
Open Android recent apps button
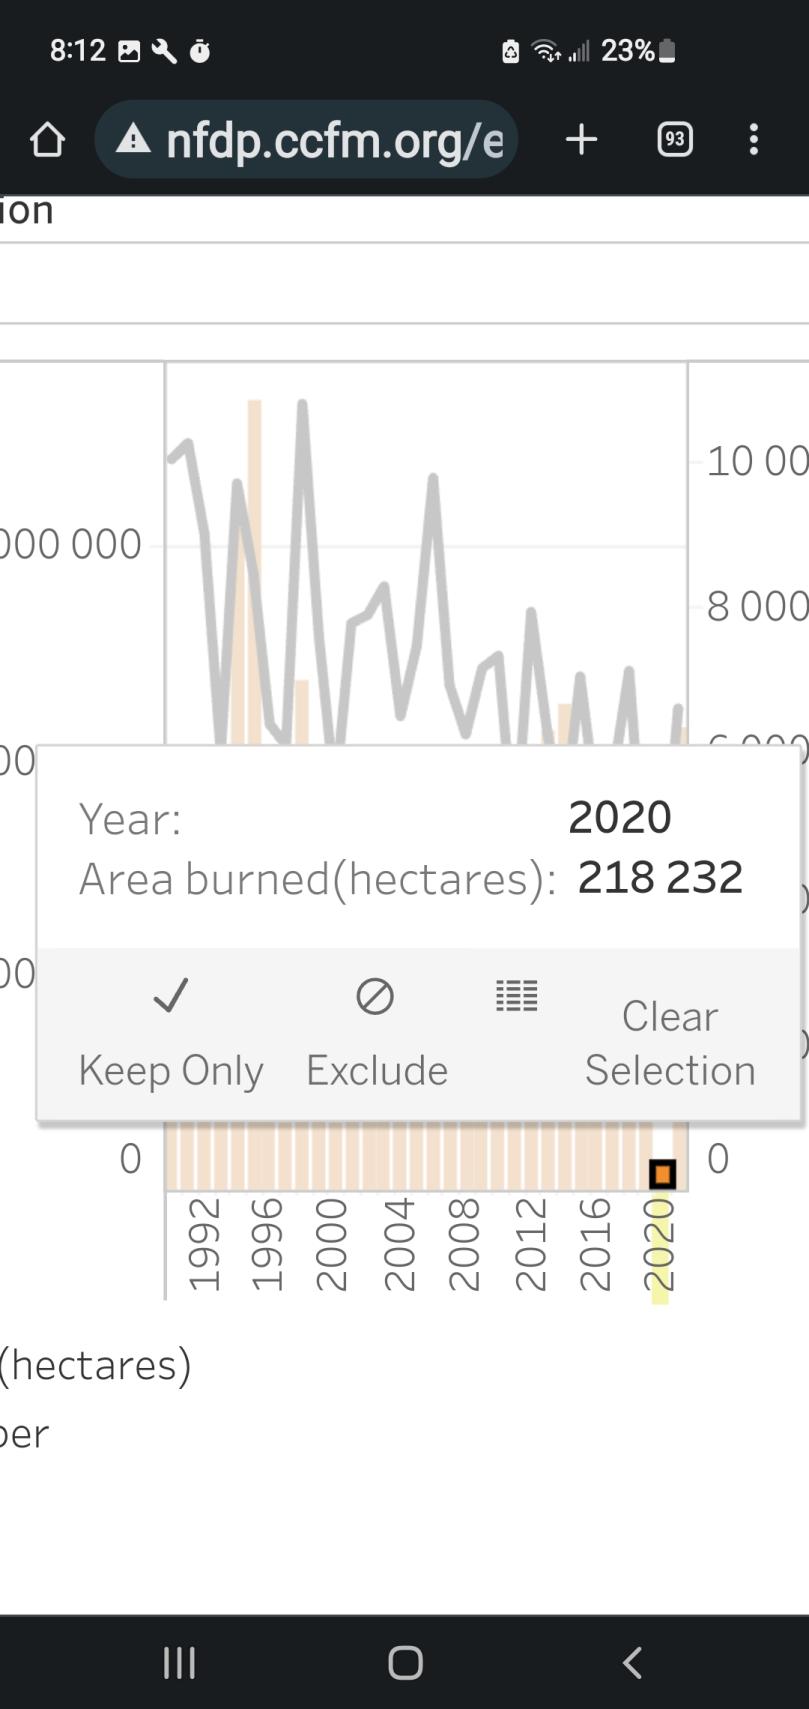179,1663
